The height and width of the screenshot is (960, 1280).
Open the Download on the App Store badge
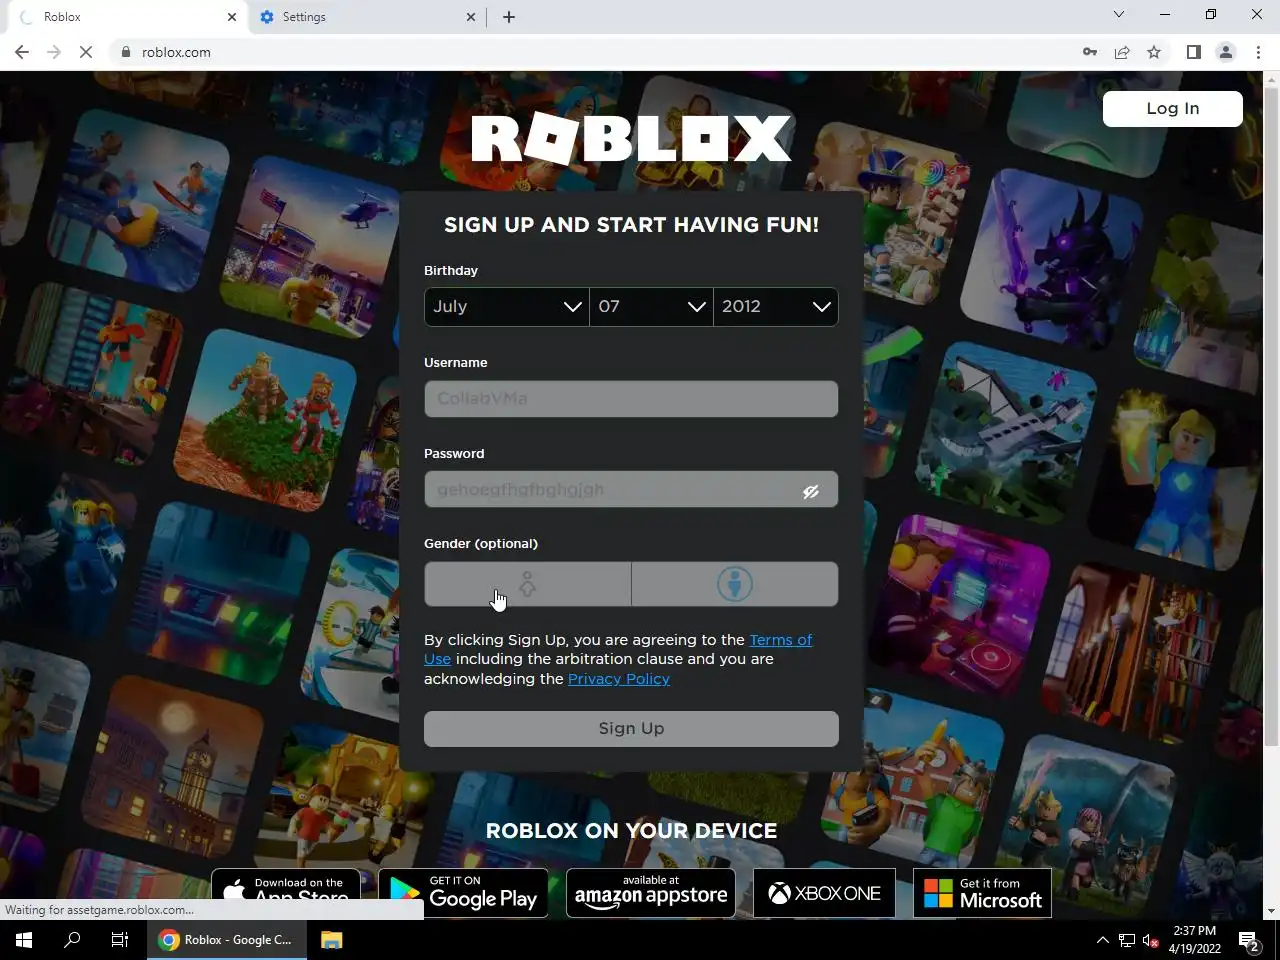286,884
